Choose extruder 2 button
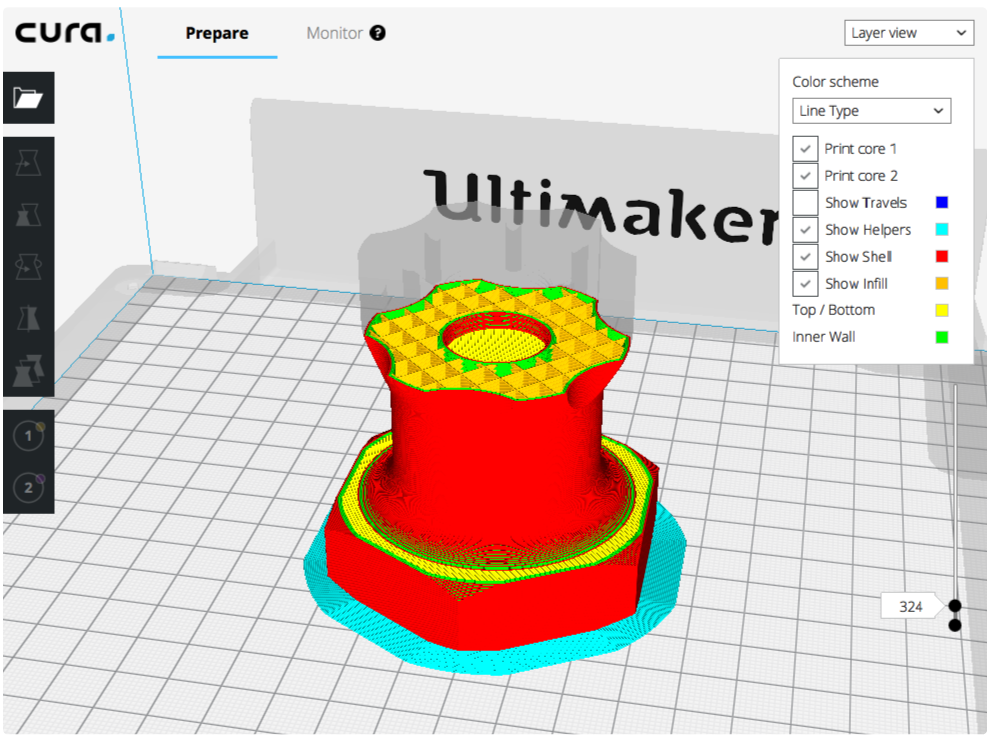The width and height of the screenshot is (990, 740). coord(28,487)
